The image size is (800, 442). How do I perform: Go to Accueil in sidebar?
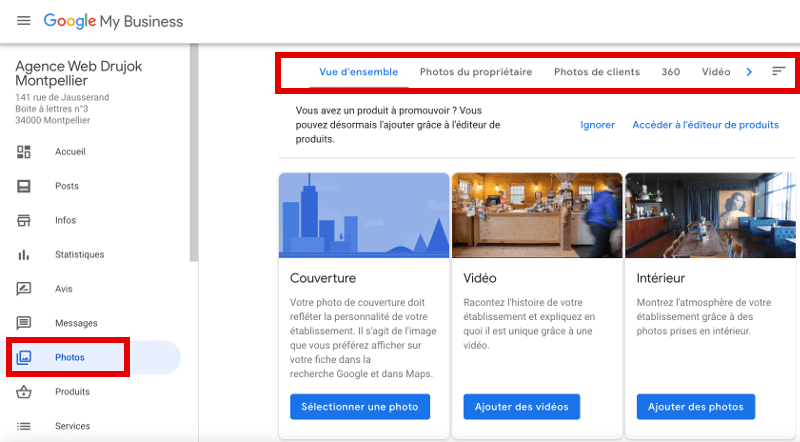(70, 152)
